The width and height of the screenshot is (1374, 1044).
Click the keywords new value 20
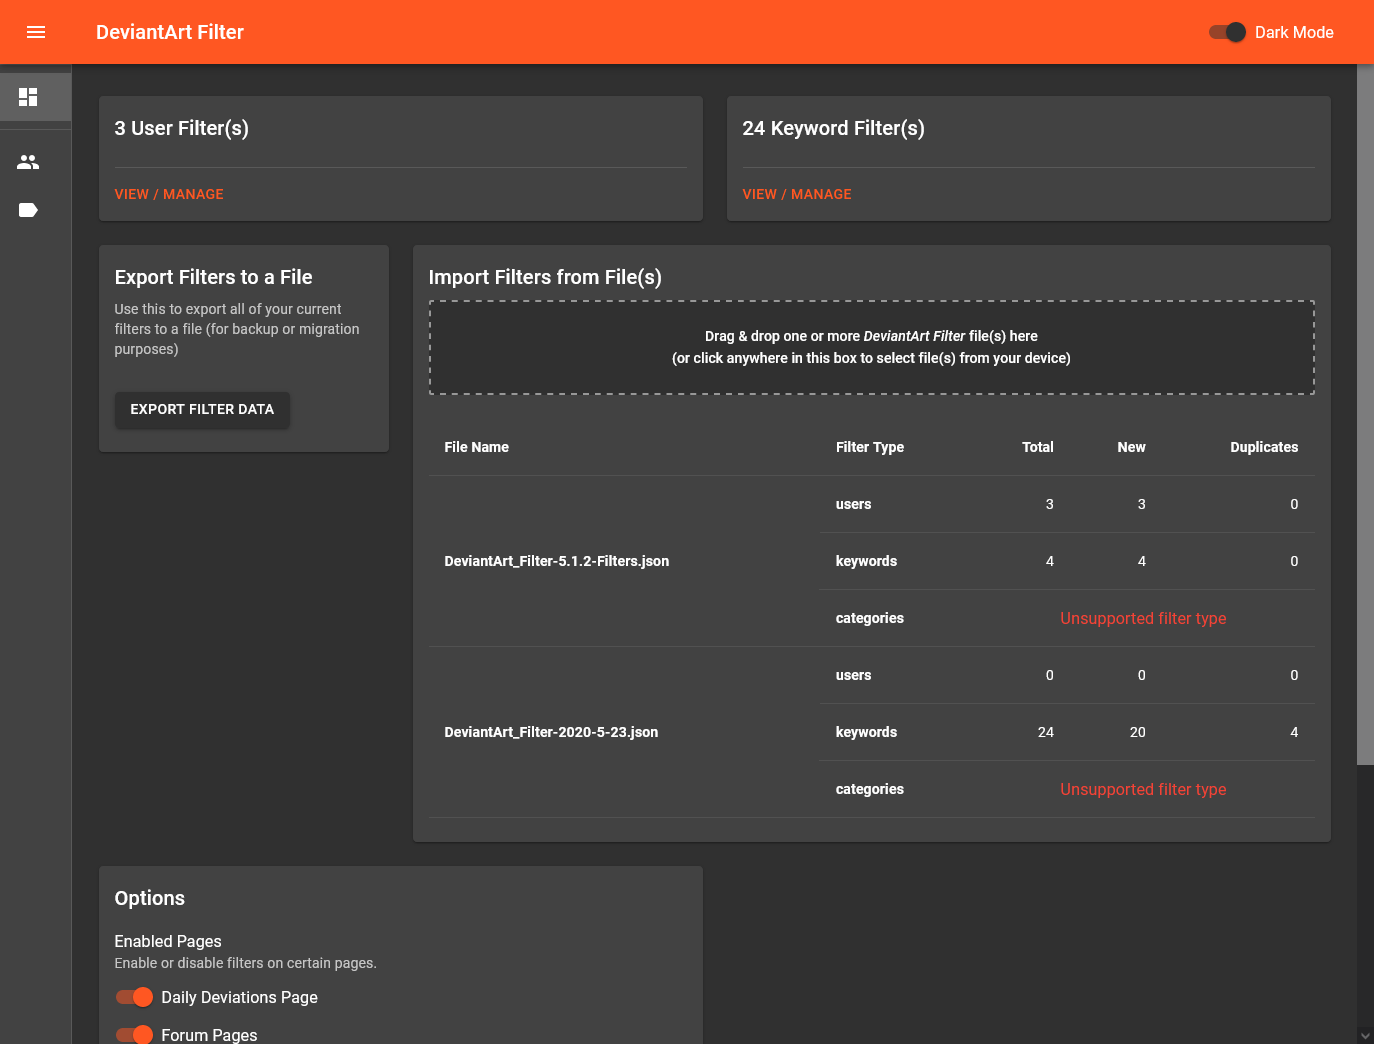click(1138, 732)
